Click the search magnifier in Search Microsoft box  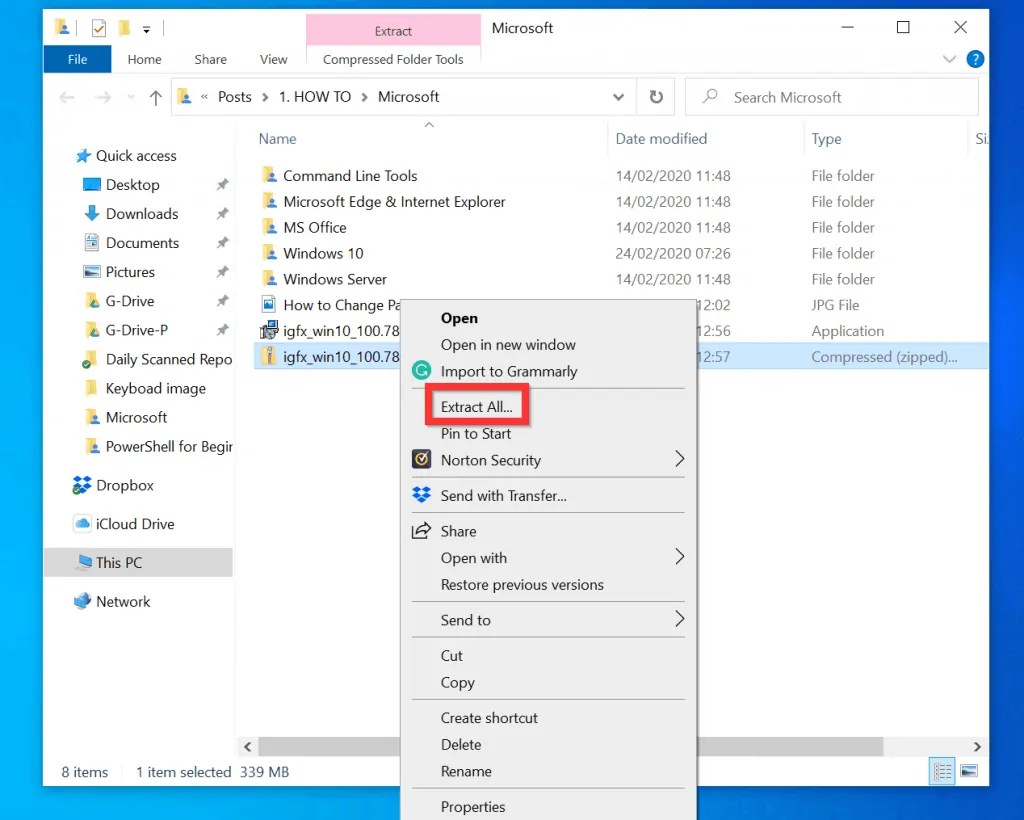pyautogui.click(x=709, y=96)
